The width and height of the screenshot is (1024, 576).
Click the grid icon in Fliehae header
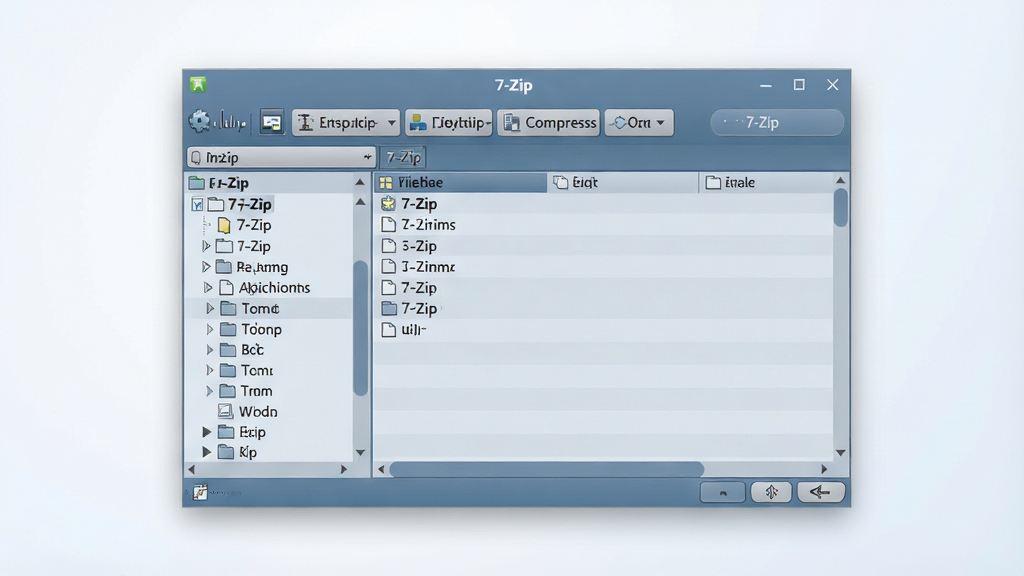386,183
